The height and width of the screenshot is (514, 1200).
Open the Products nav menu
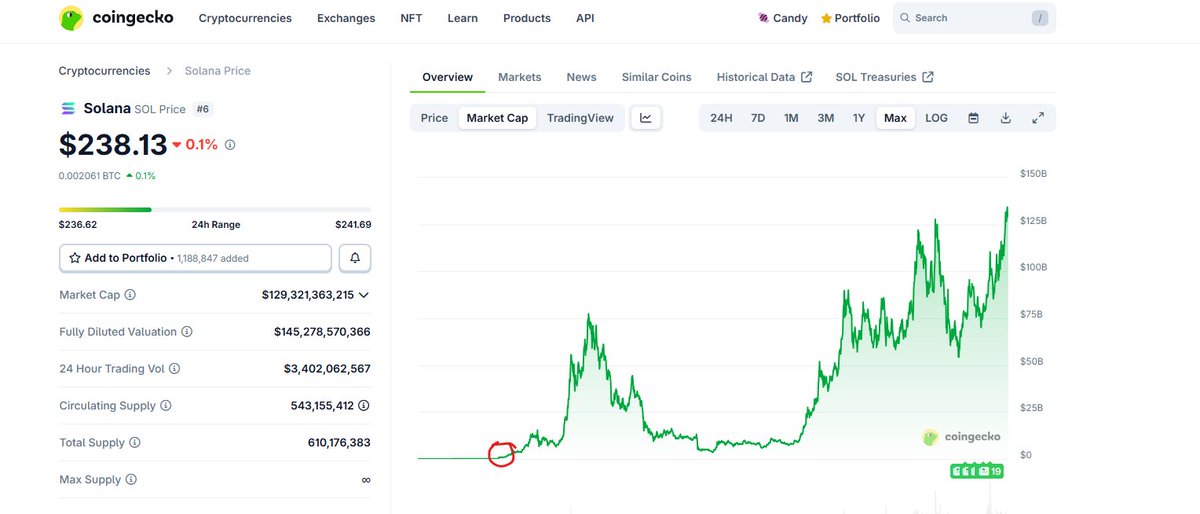527,18
